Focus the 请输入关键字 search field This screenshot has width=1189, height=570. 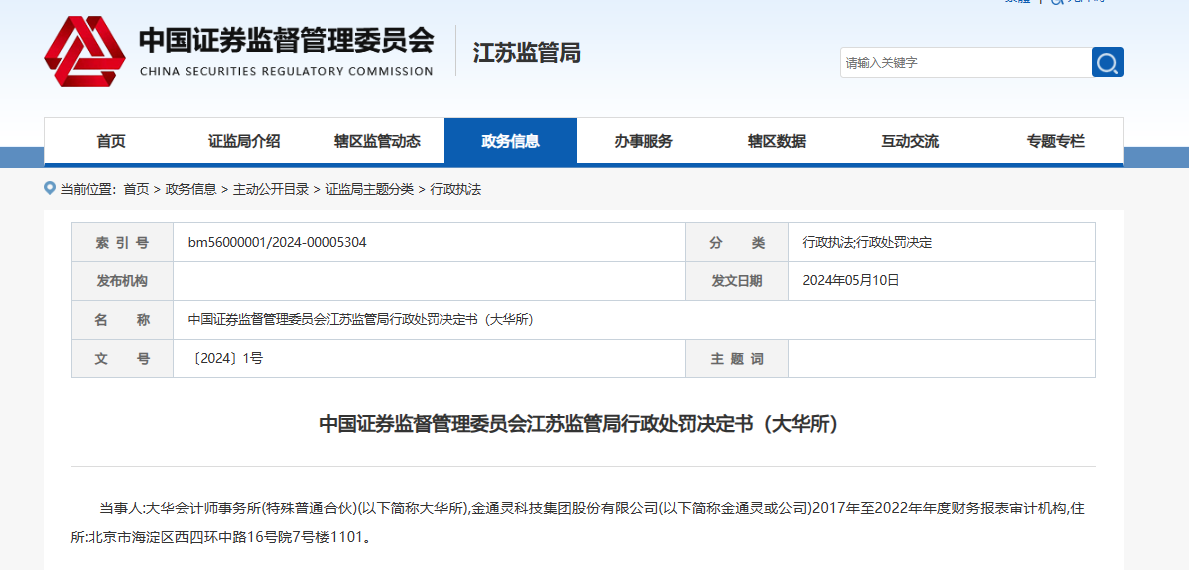click(965, 62)
